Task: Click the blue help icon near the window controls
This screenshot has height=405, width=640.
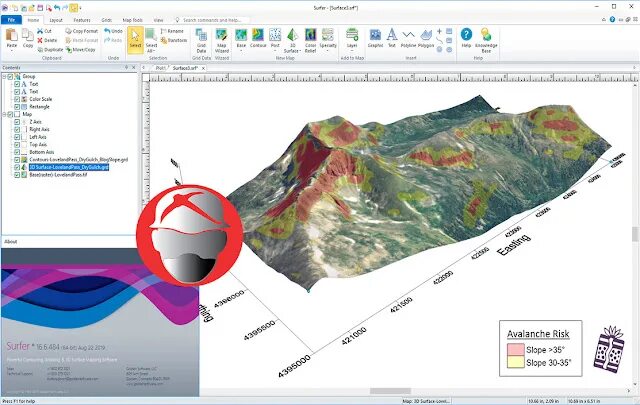Action: pyautogui.click(x=612, y=19)
